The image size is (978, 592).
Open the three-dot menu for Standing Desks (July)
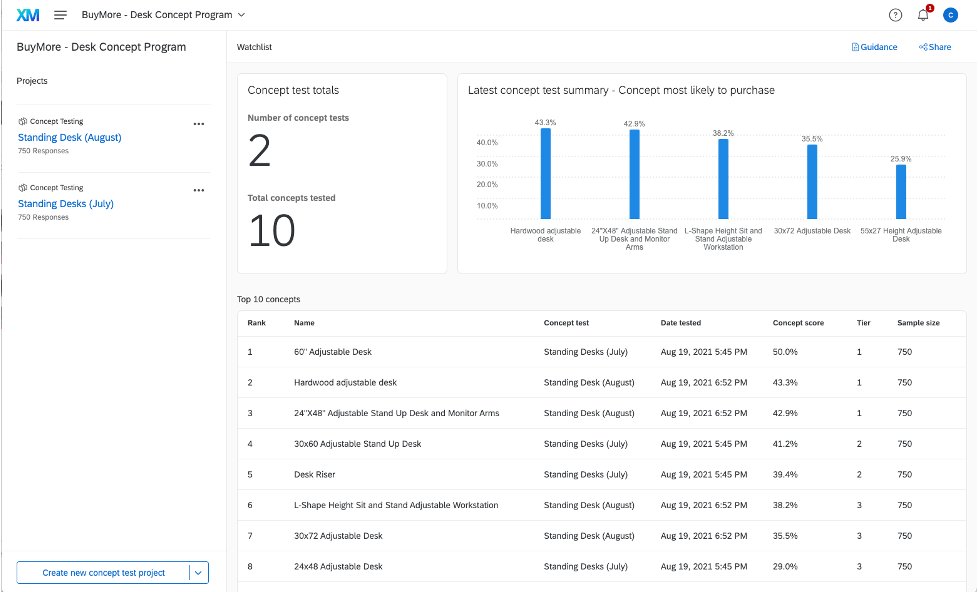[199, 190]
